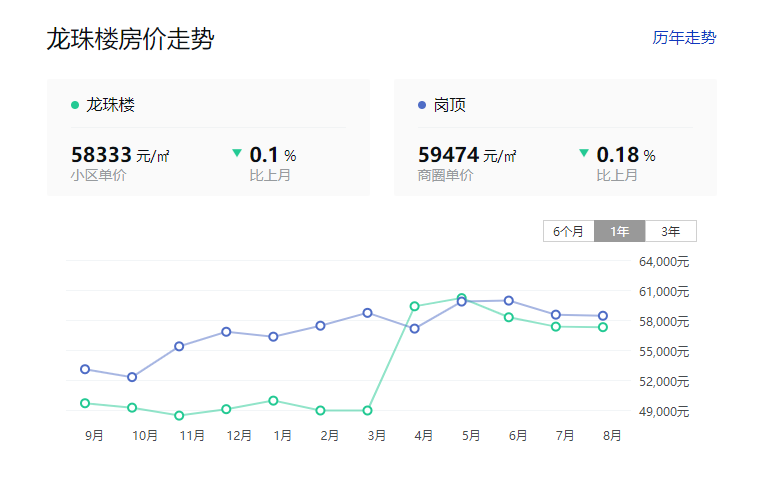Select green 龙珠楼 data point for 7月
This screenshot has height=488, width=775.
[556, 327]
